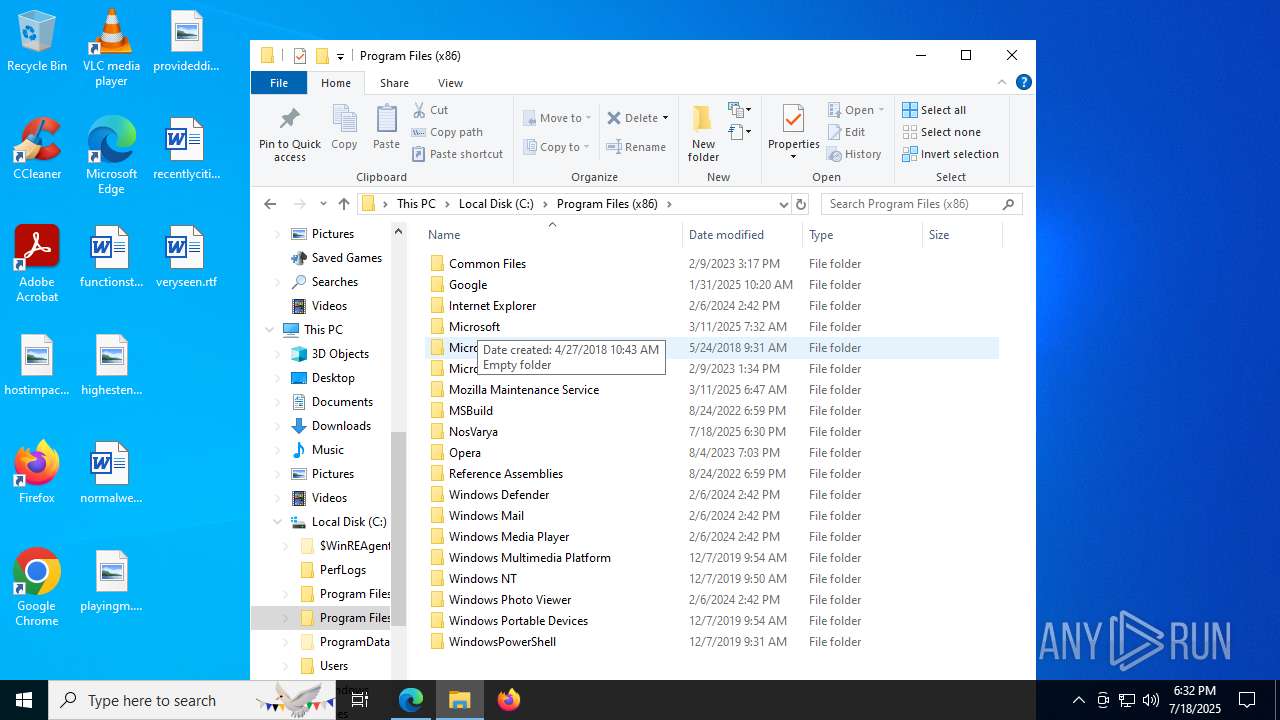Screen dimensions: 1280x720
Task: Expand 3D Objects tree node
Action: 278,354
